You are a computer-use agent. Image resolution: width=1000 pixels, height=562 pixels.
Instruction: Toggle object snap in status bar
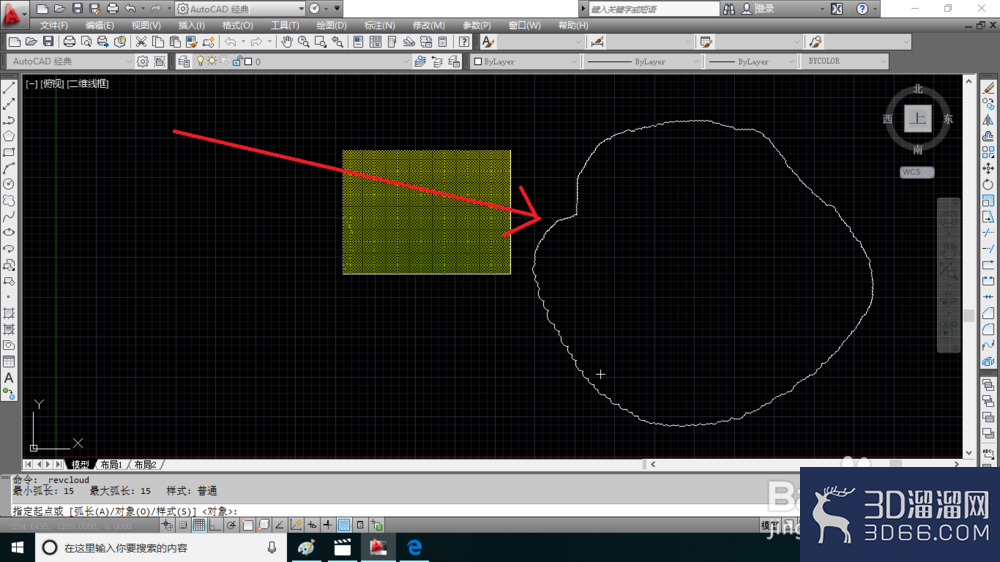pos(247,525)
